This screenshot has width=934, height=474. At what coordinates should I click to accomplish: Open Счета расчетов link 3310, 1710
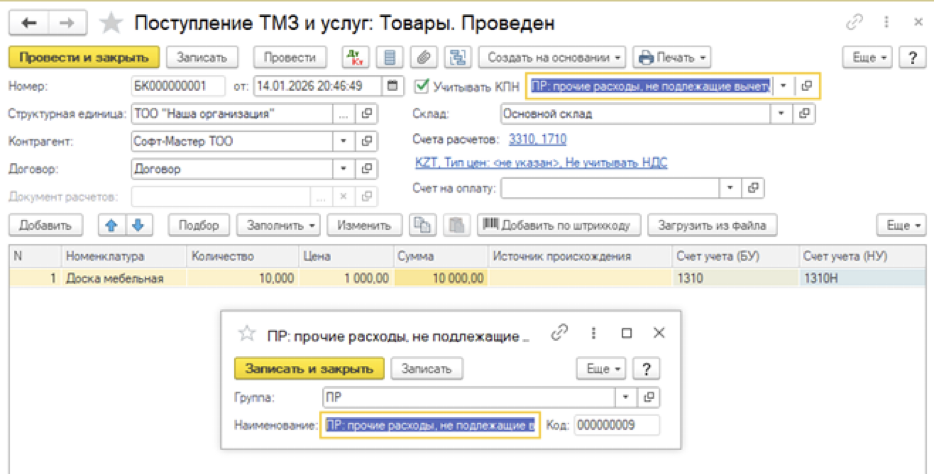point(538,139)
